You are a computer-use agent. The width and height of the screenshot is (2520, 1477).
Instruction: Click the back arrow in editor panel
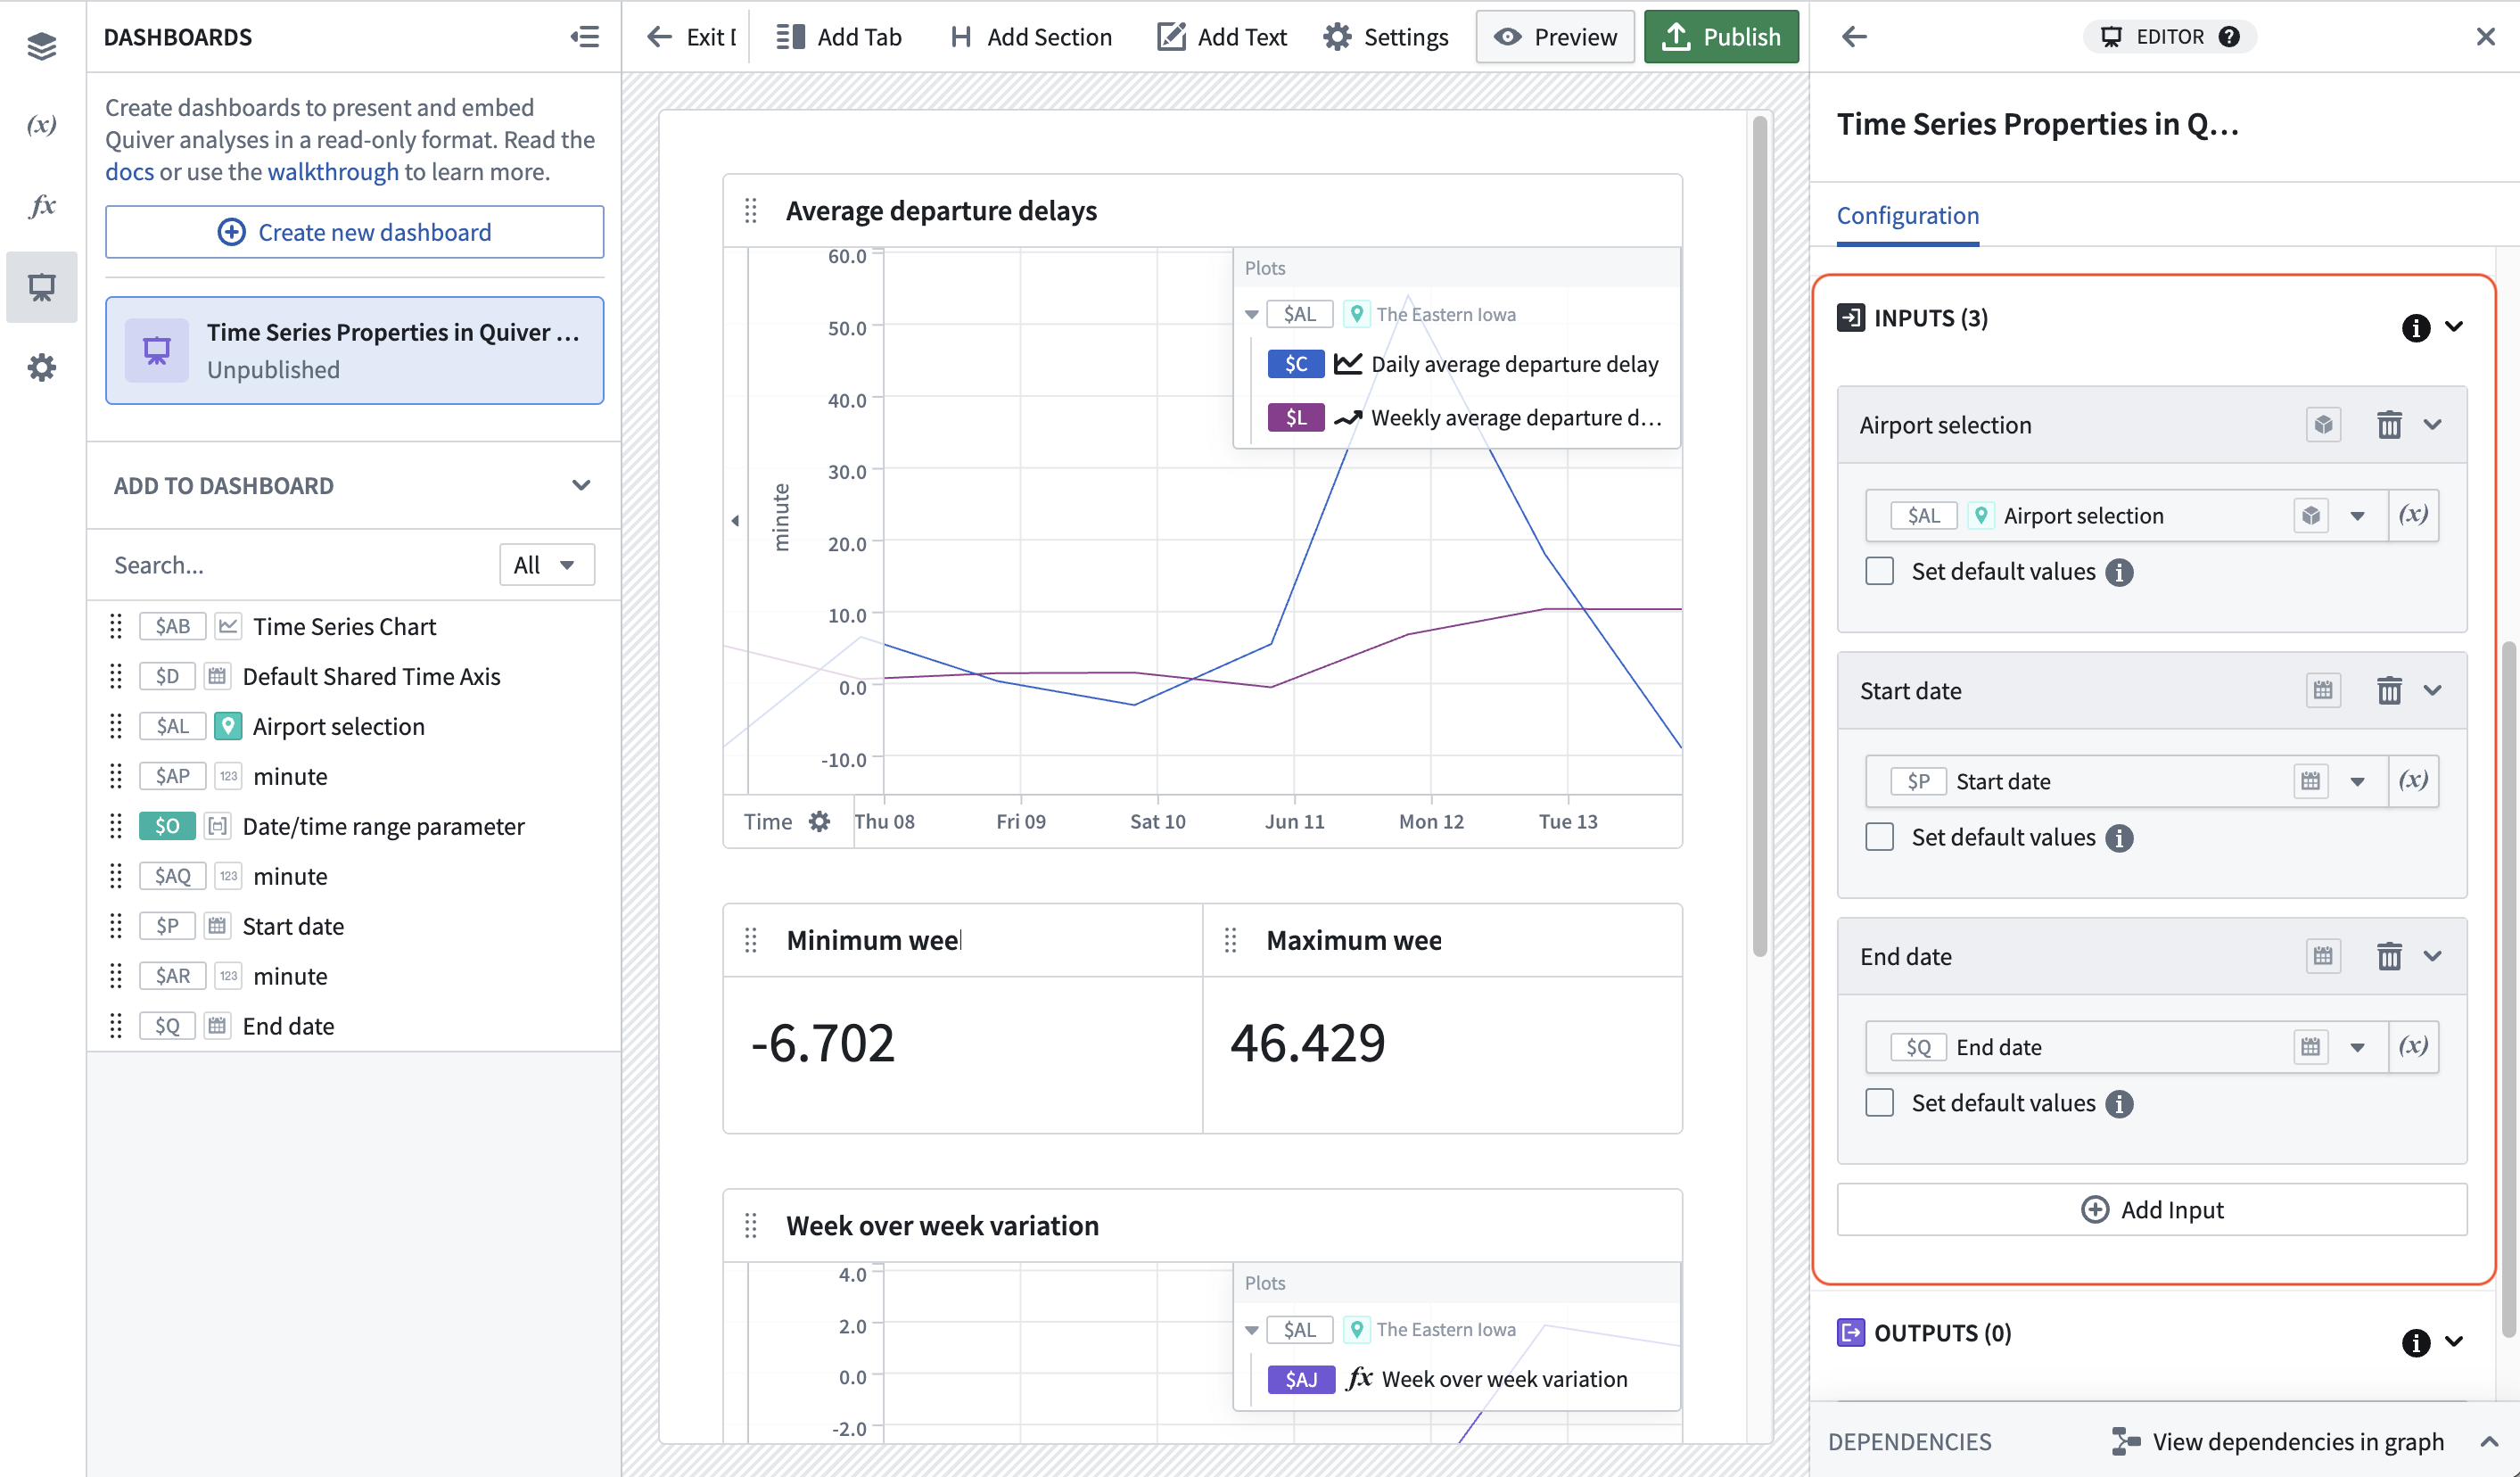(x=1854, y=37)
